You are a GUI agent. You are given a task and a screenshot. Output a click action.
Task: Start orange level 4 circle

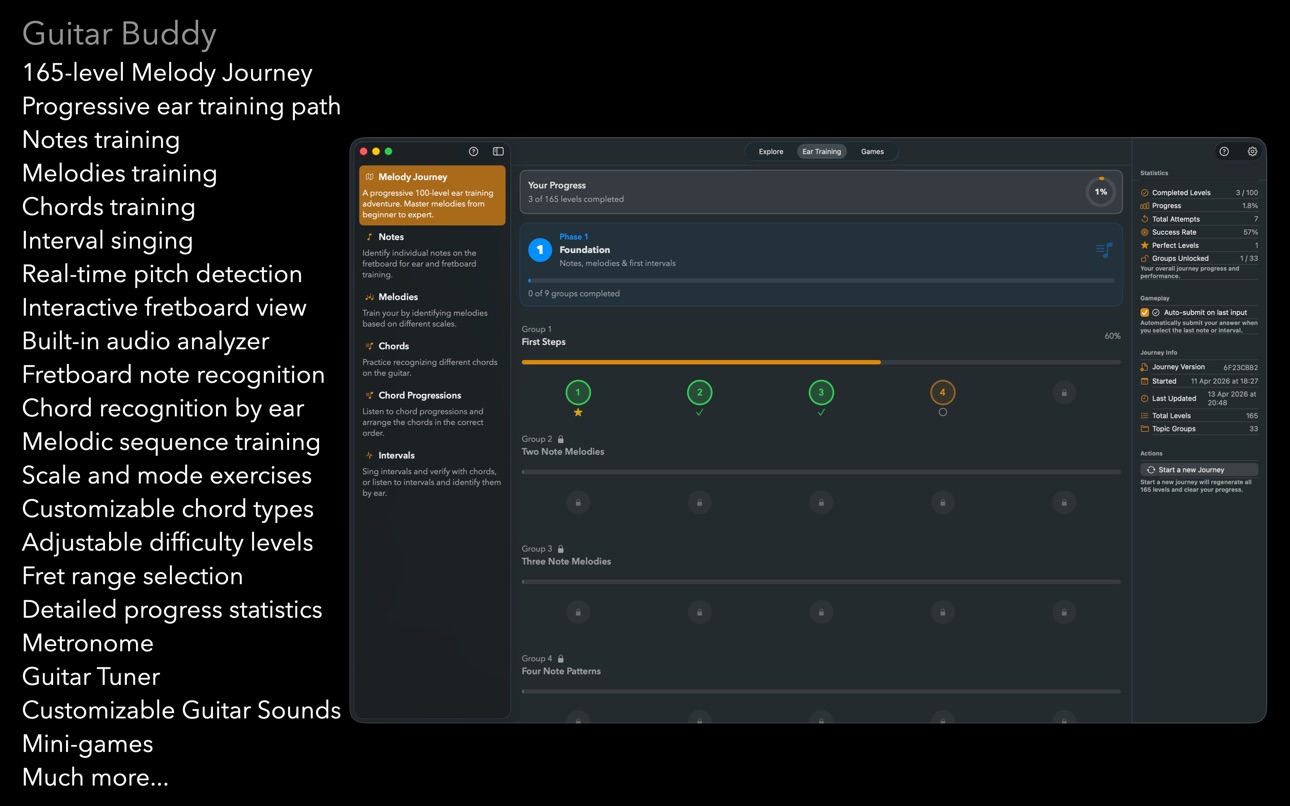click(942, 393)
